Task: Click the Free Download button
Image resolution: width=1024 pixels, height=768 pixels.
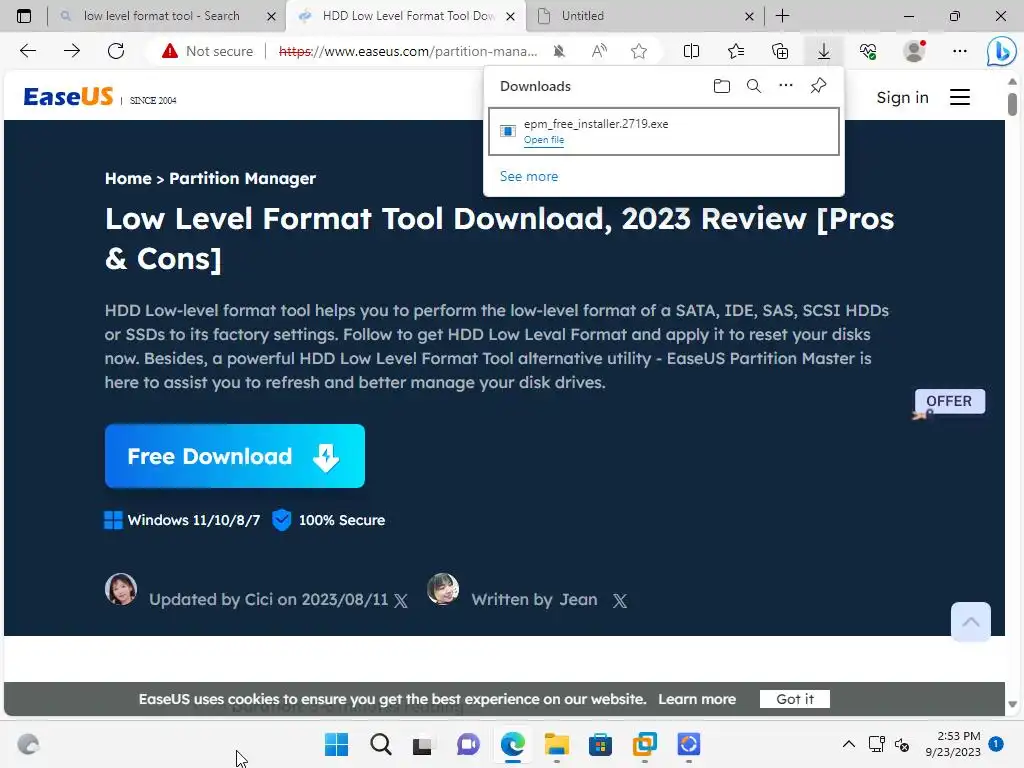Action: 234,456
